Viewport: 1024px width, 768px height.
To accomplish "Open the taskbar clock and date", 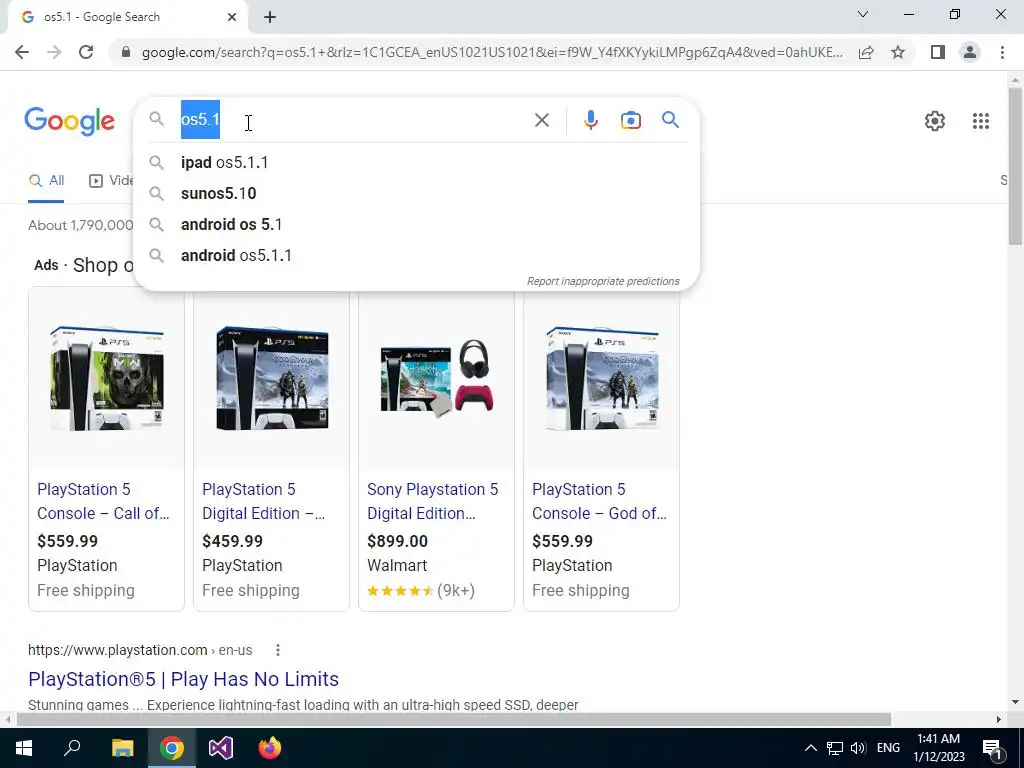I will [x=938, y=748].
